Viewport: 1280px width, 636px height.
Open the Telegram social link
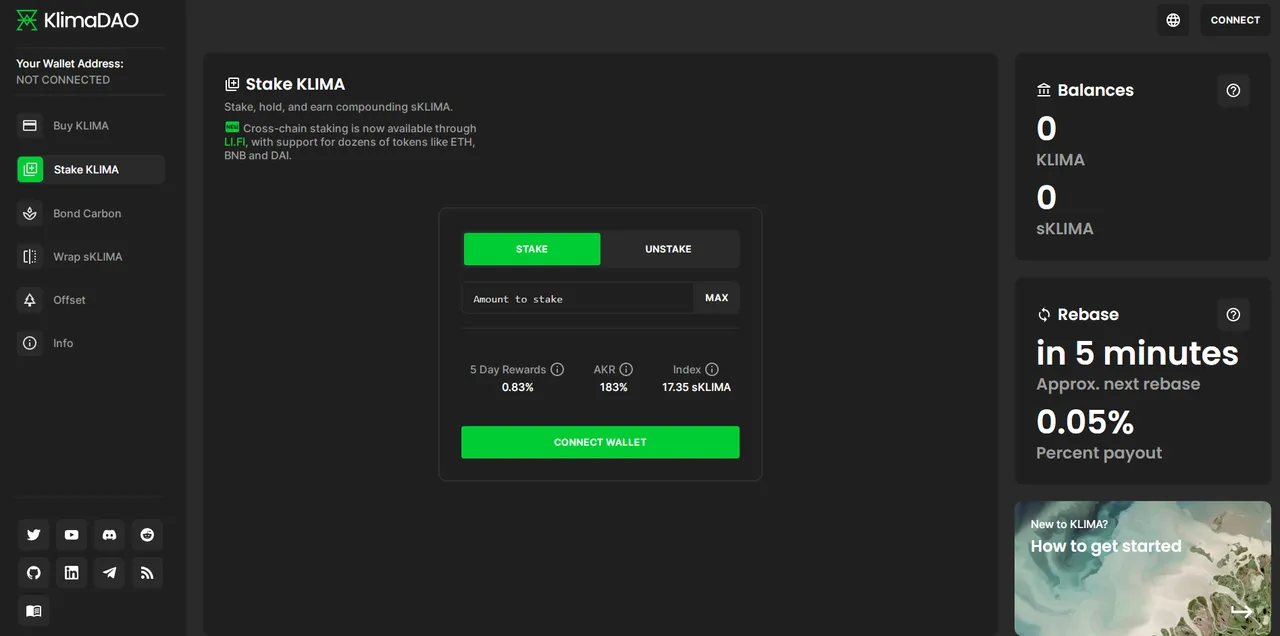[110, 573]
